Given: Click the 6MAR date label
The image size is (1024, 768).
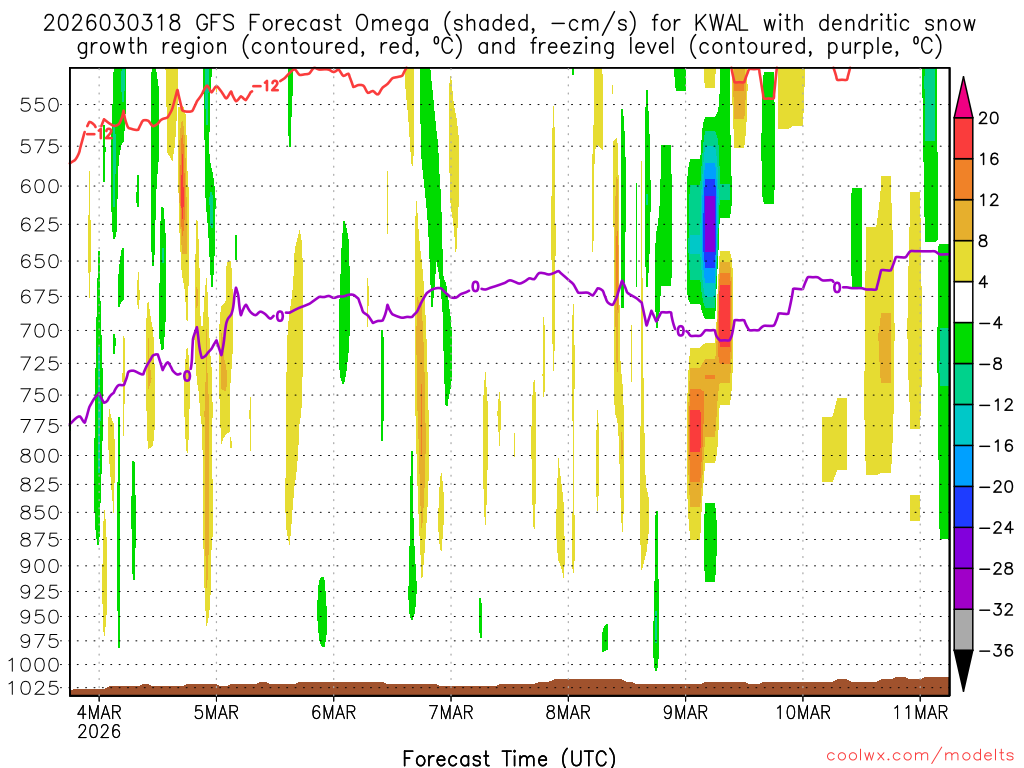Looking at the screenshot, I should [334, 712].
